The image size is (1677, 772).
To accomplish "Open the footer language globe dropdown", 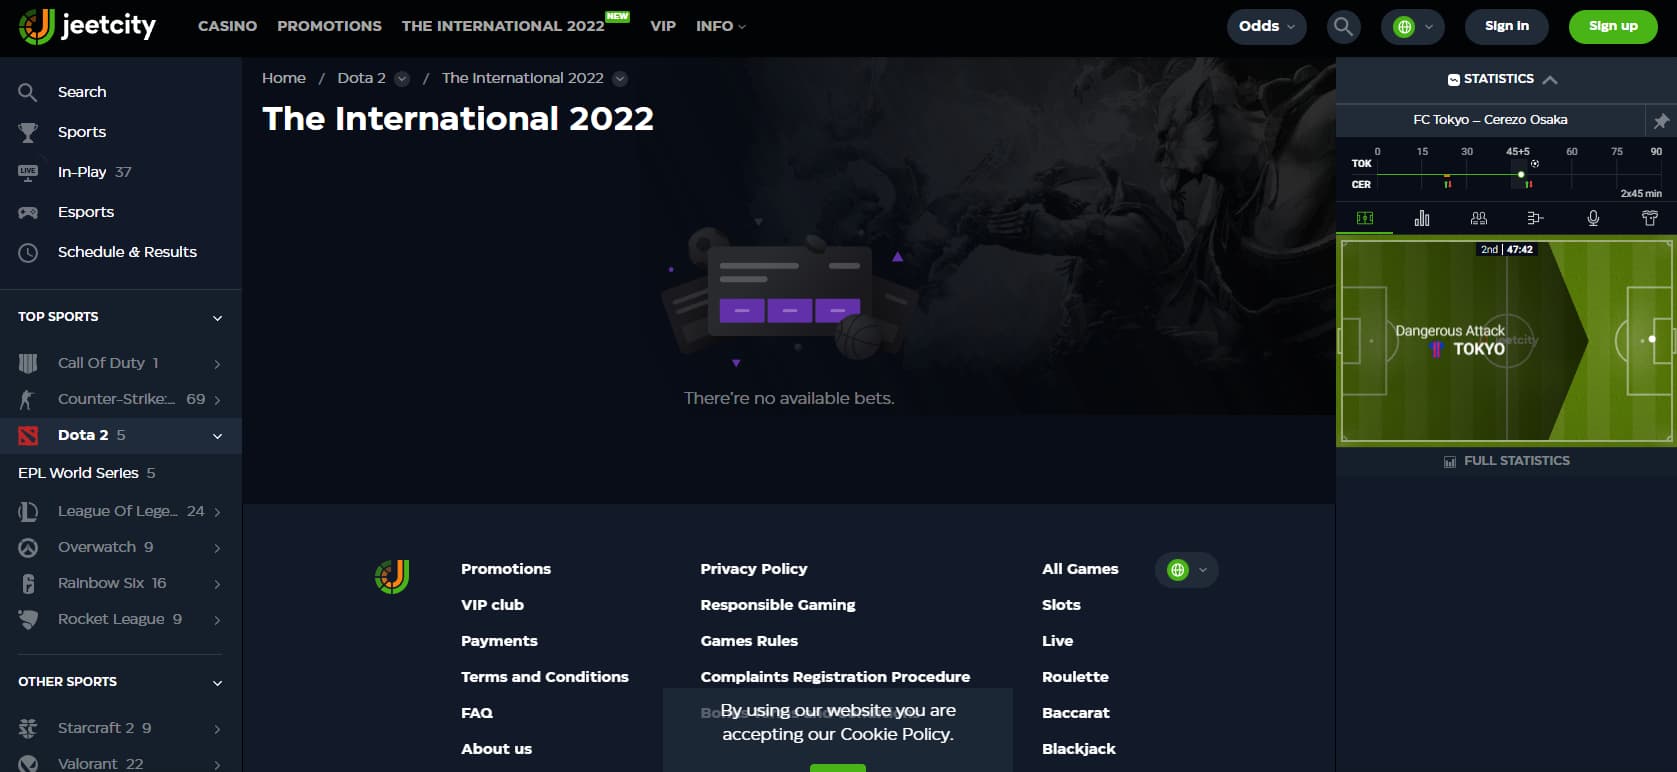I will (1187, 570).
